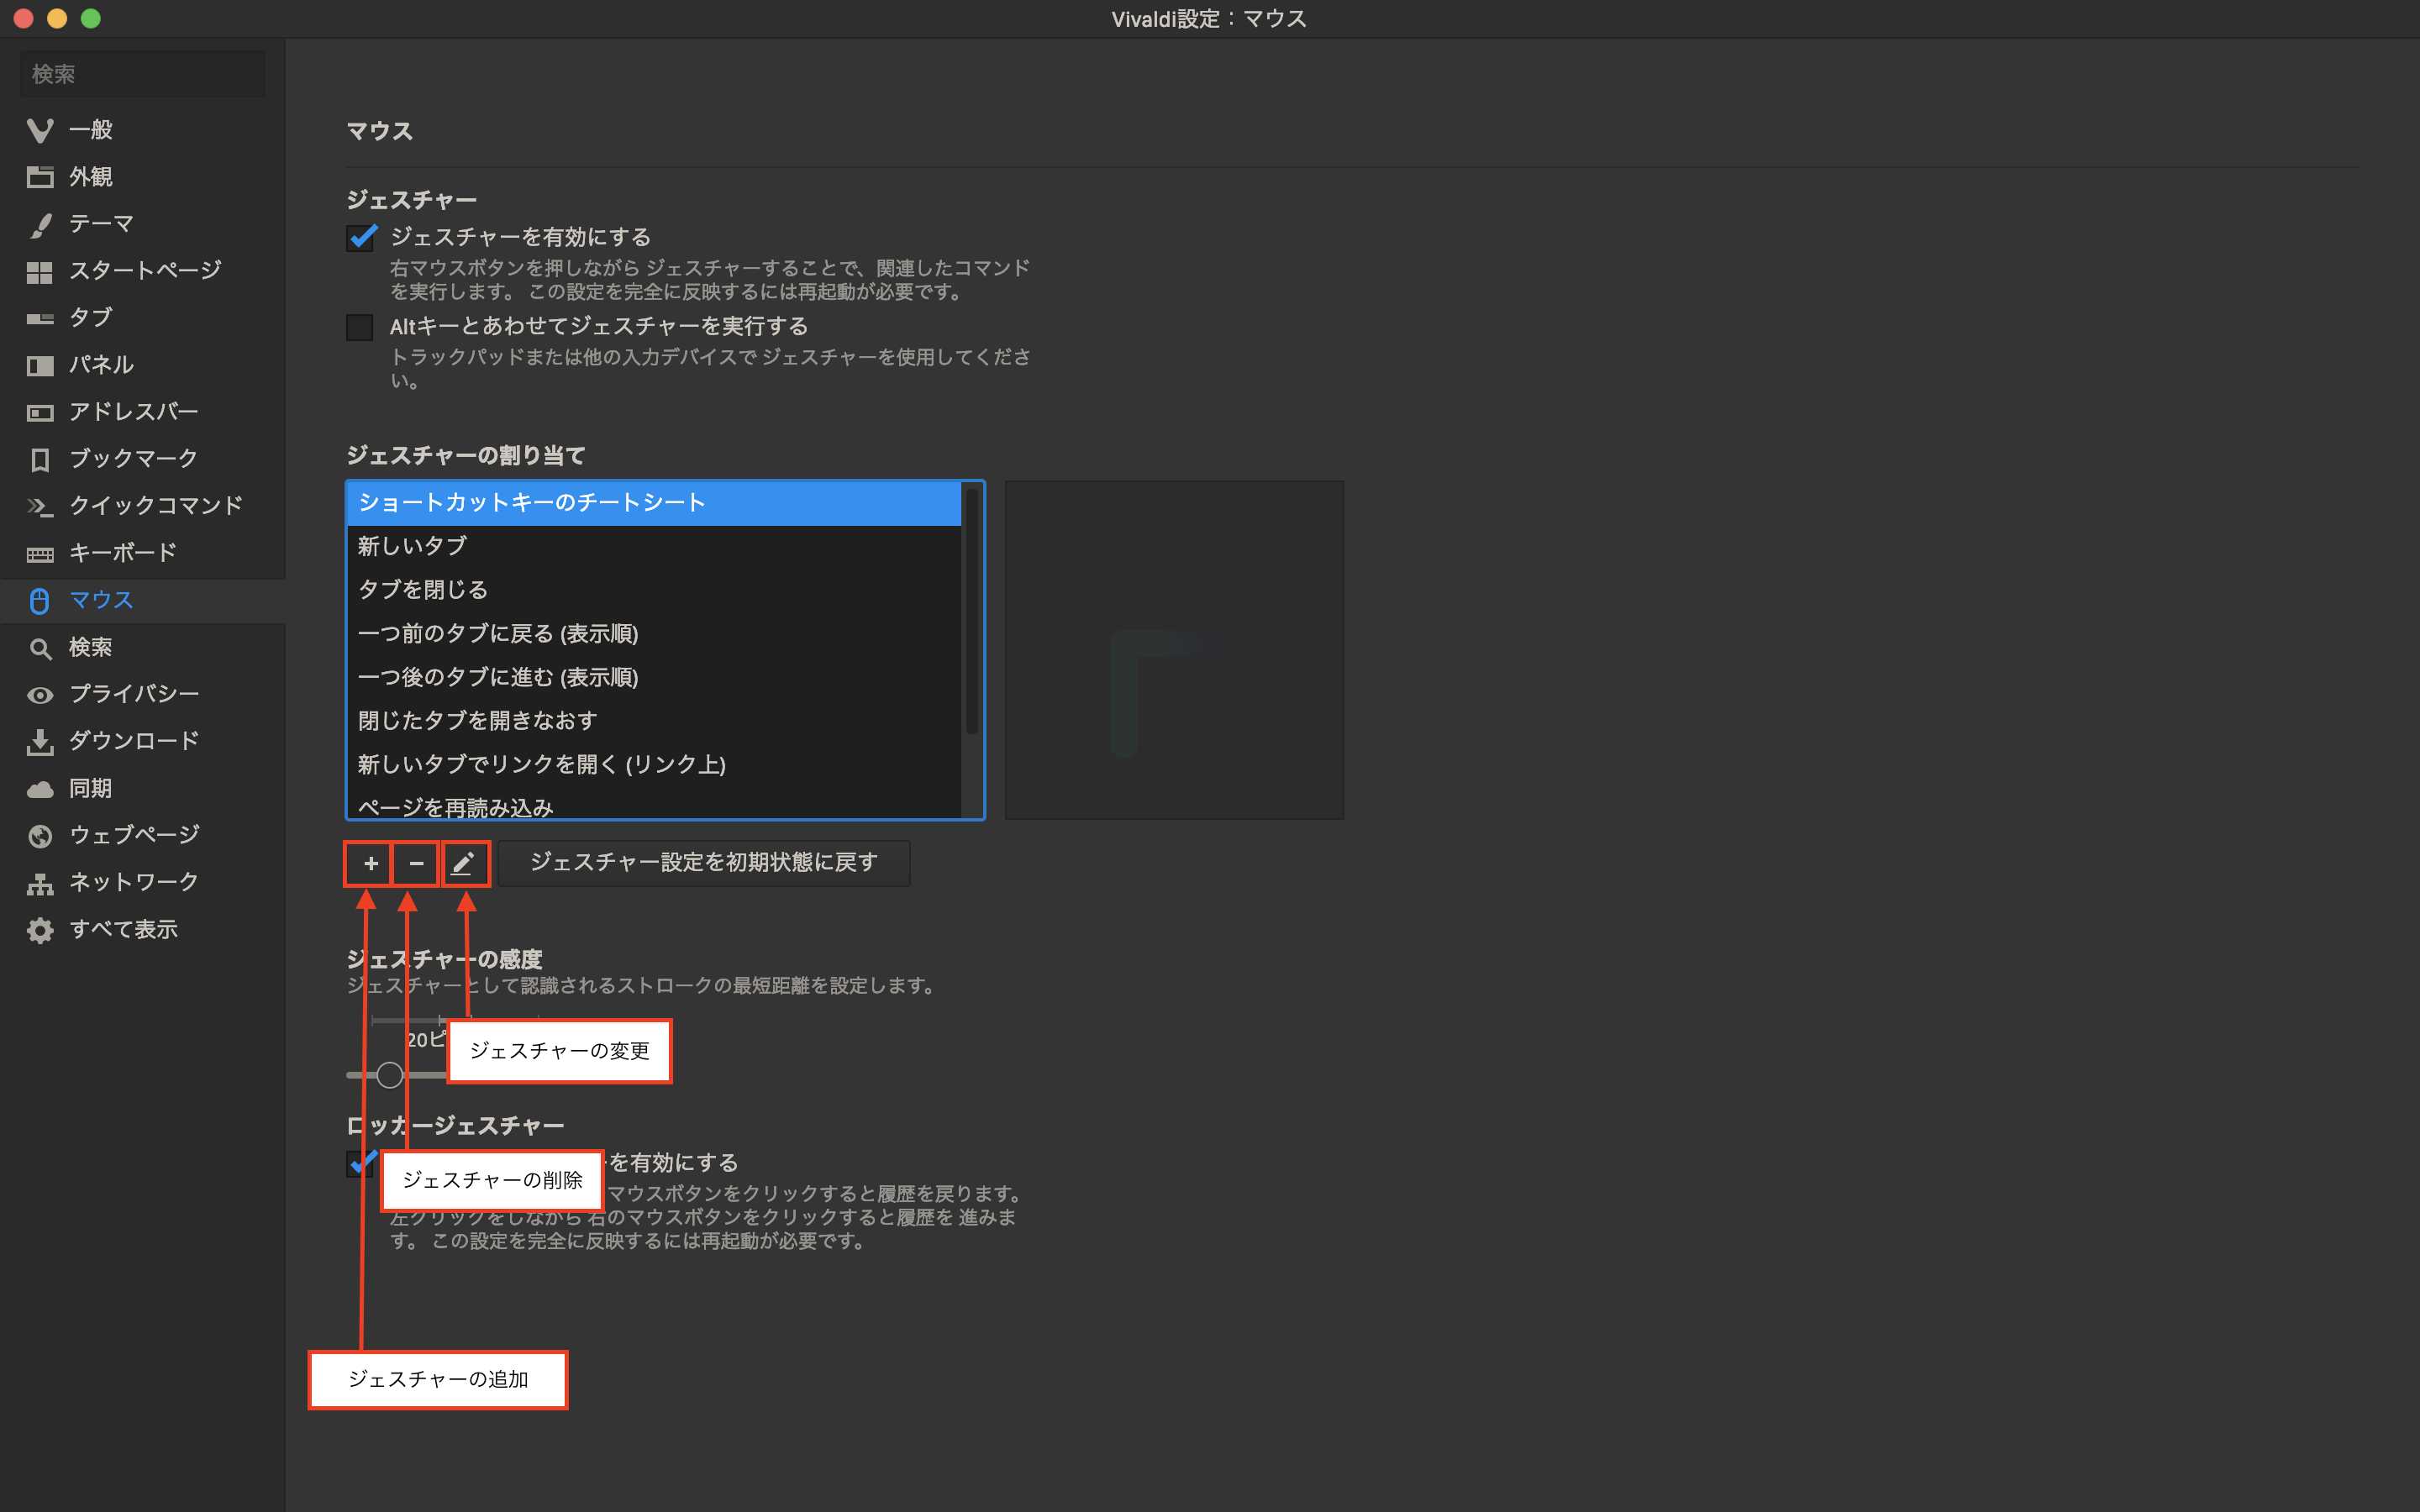This screenshot has height=1512, width=2420.
Task: Select 新しいタブ in the gesture list
Action: [x=412, y=546]
